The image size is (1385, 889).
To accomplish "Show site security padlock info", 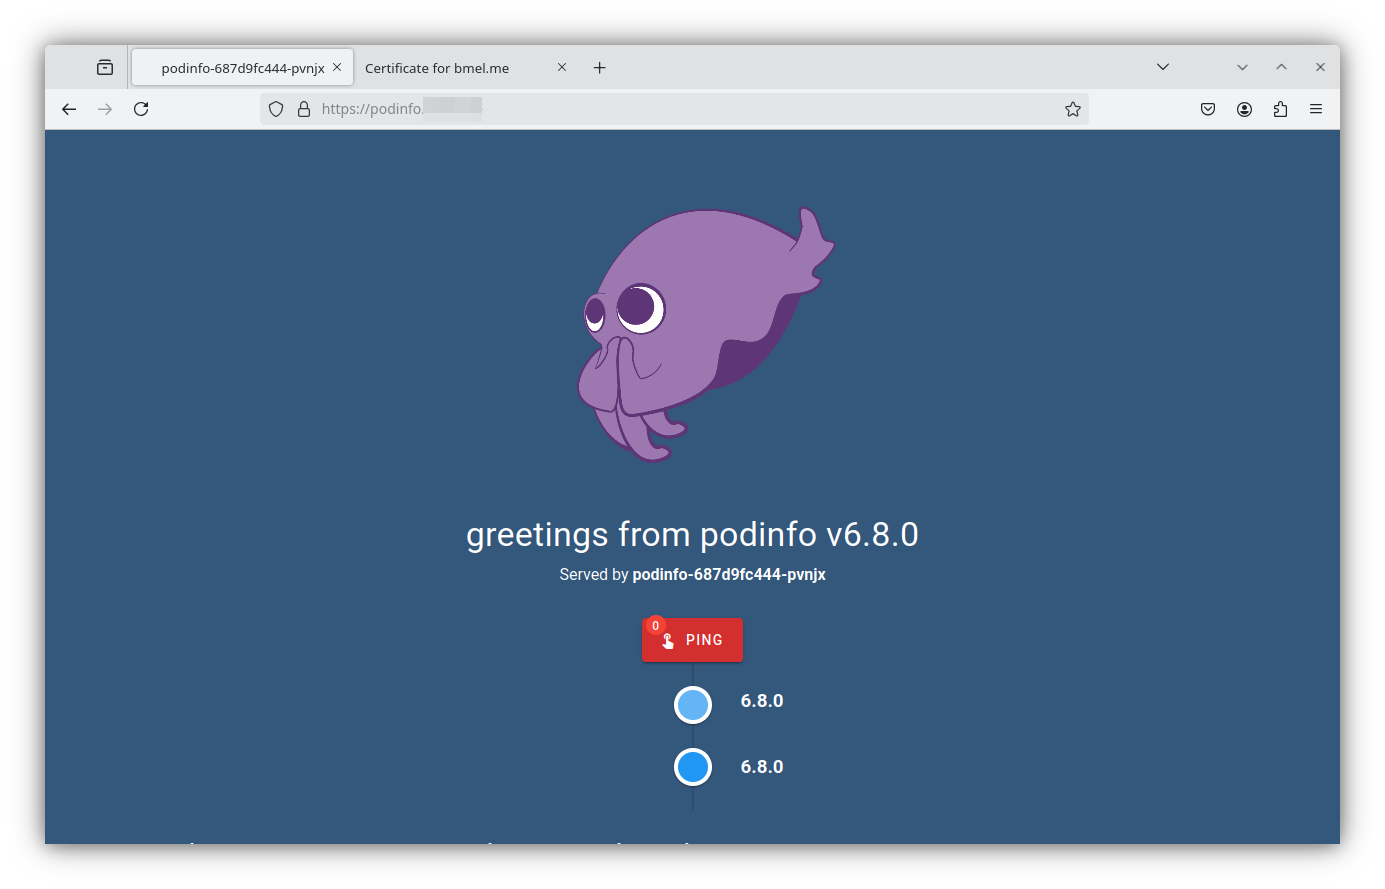I will 304,109.
